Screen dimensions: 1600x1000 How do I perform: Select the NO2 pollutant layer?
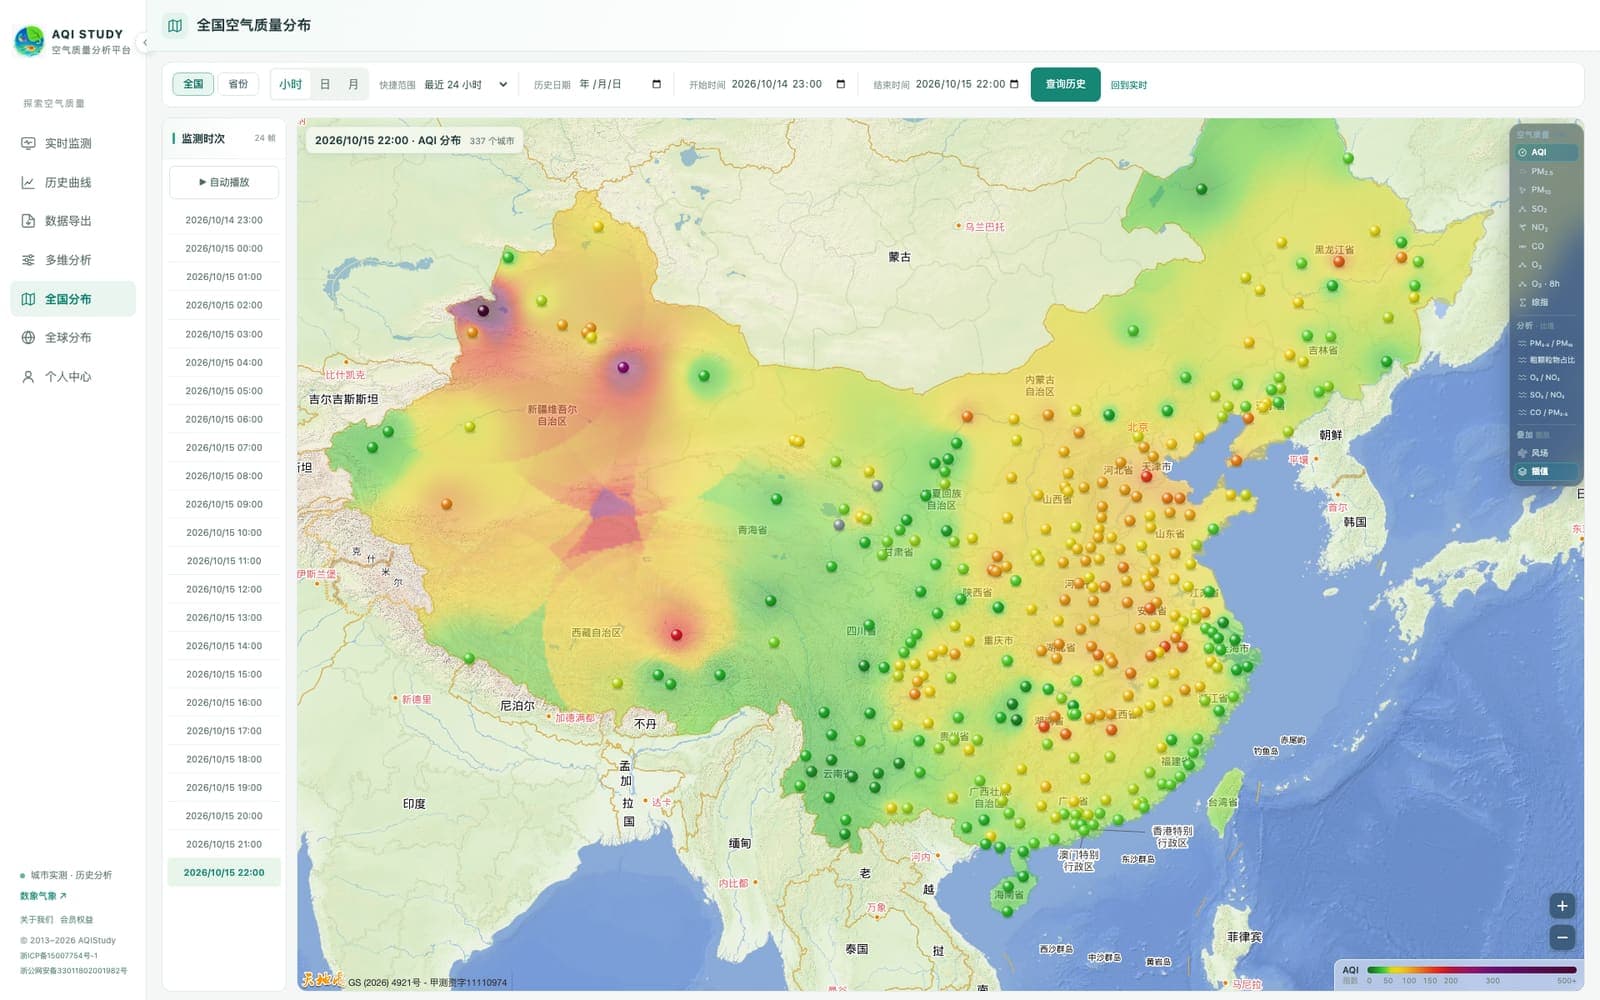(x=1546, y=227)
